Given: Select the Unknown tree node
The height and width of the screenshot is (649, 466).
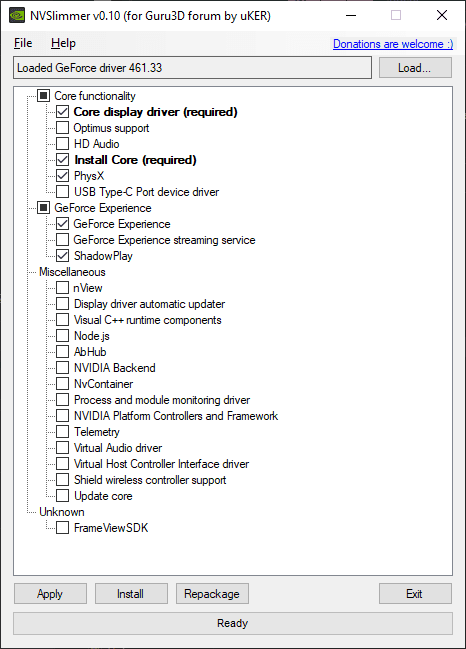Looking at the screenshot, I should point(62,512).
